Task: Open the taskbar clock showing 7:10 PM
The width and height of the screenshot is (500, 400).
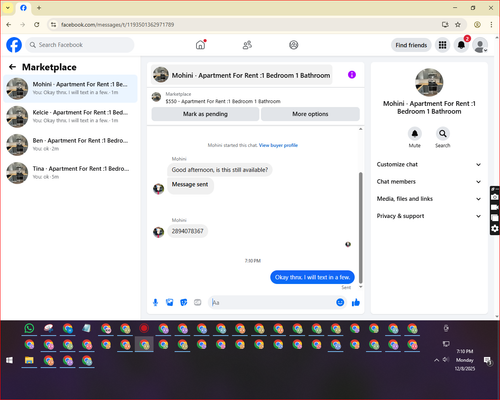Action: 465,360
